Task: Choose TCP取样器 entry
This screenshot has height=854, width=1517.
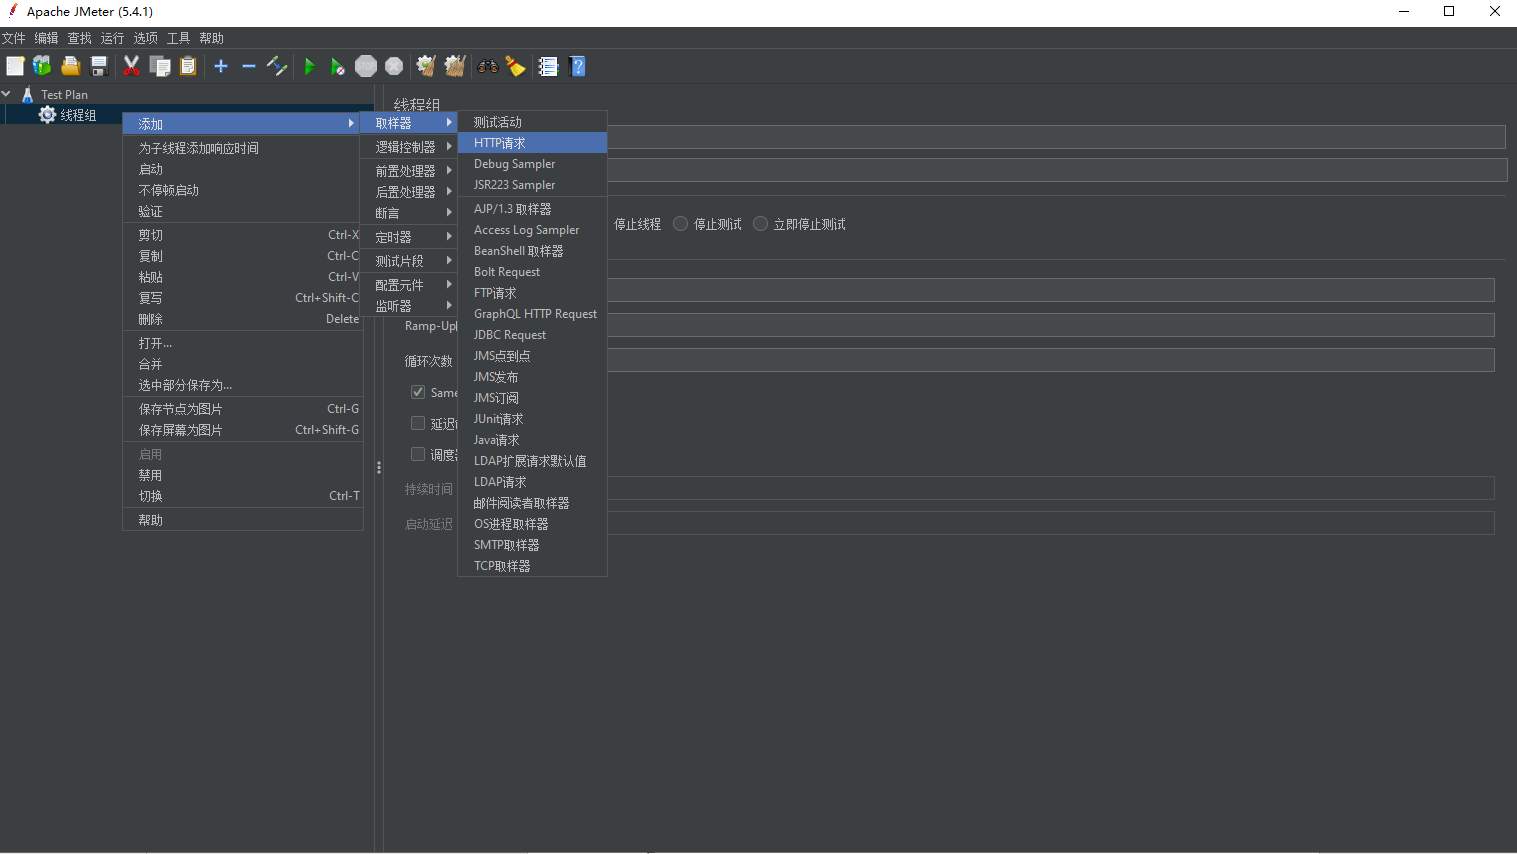Action: (532, 566)
